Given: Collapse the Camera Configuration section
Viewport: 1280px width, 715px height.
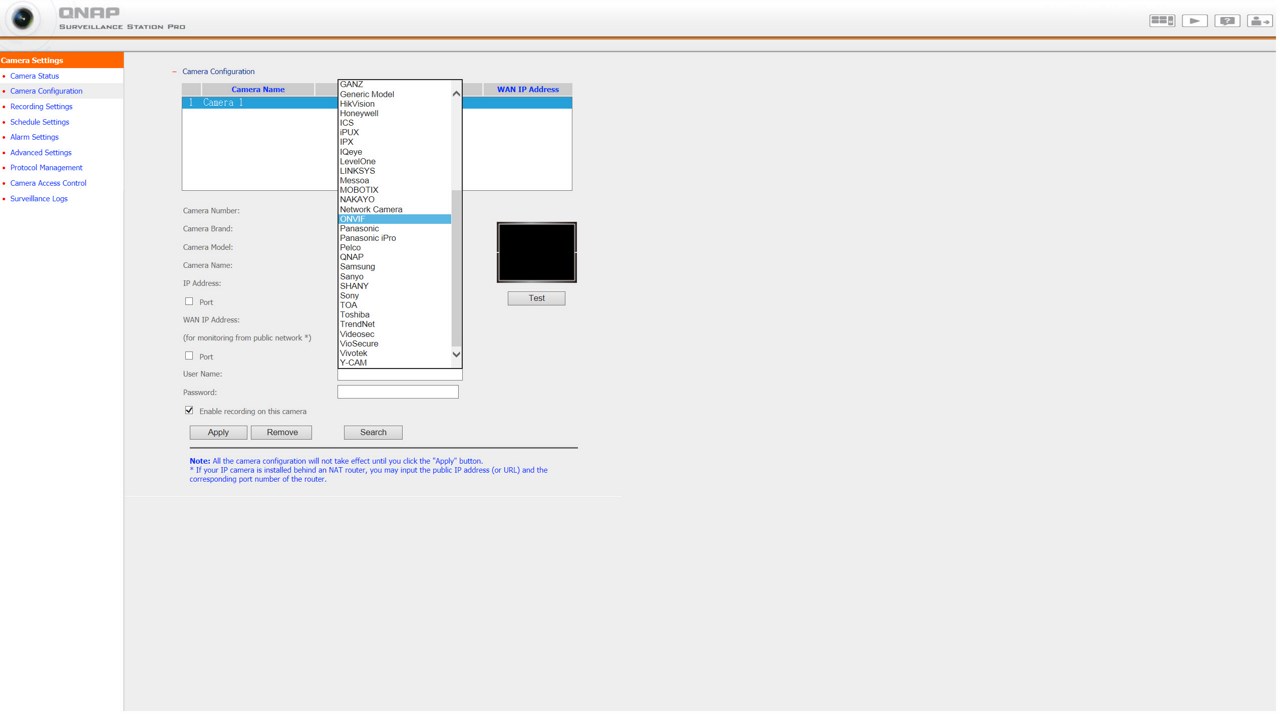Looking at the screenshot, I should click(174, 72).
